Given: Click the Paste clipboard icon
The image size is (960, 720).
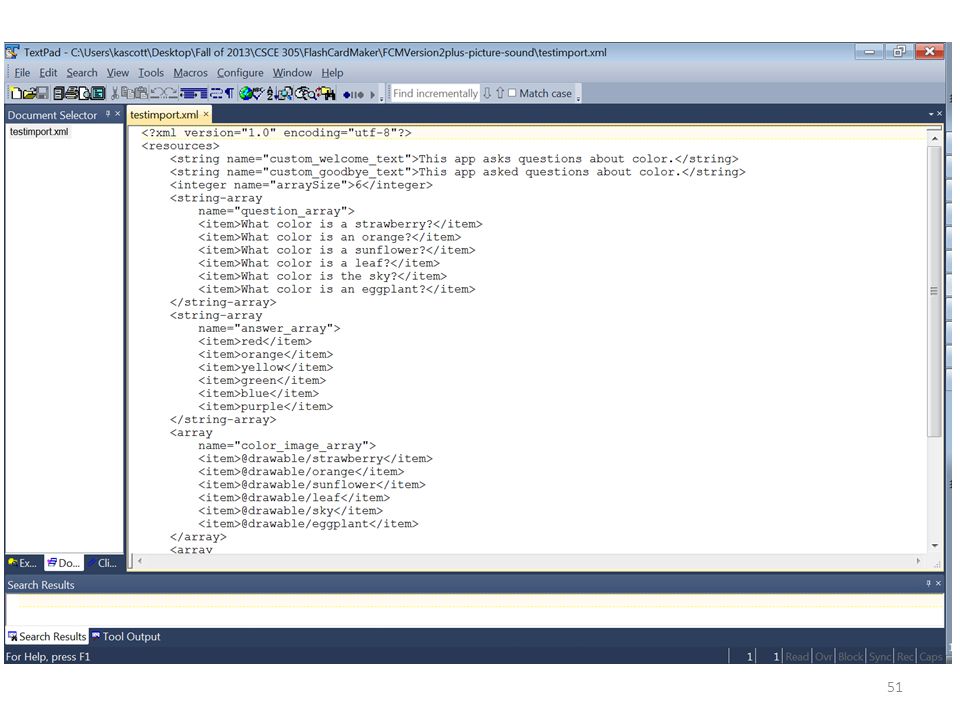Looking at the screenshot, I should click(x=141, y=93).
